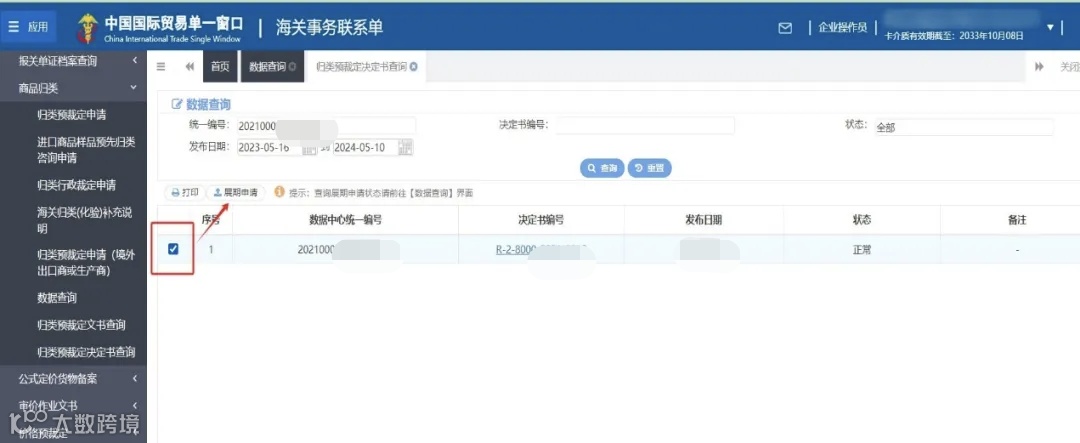This screenshot has height=443, width=1080.
Task: Open decision number link R-2-8000
Action: (541, 250)
